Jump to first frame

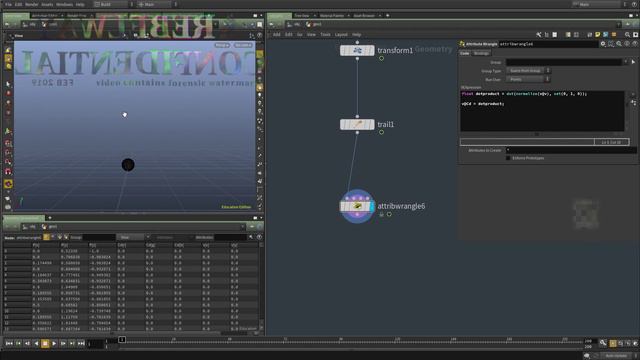point(9,344)
